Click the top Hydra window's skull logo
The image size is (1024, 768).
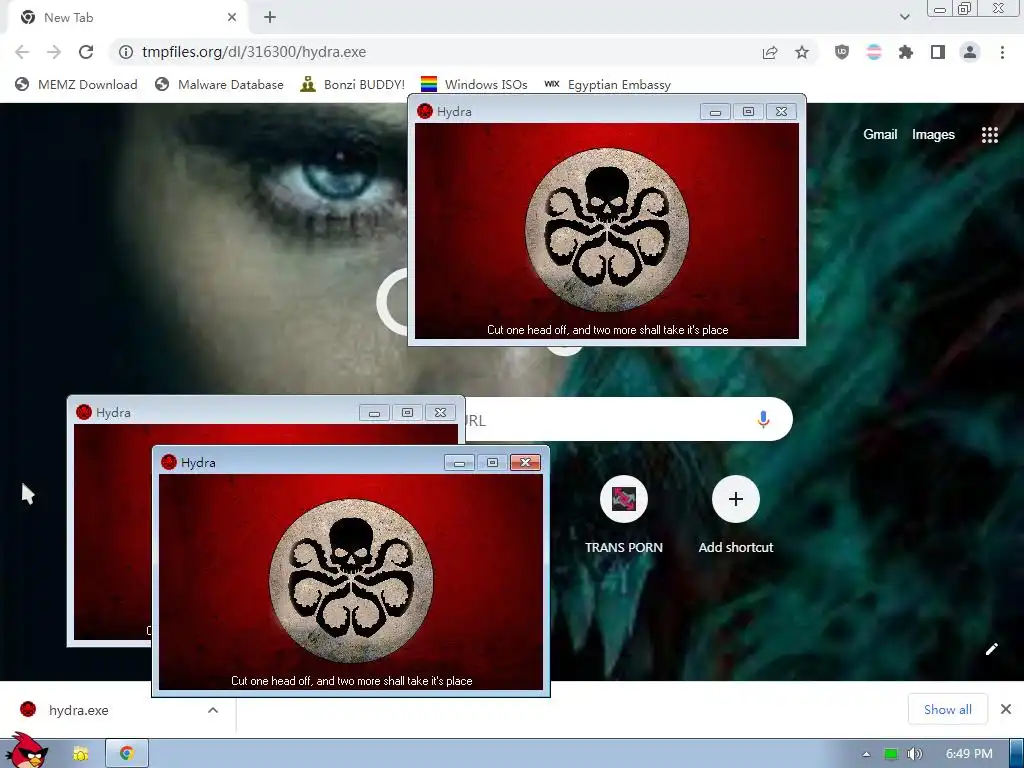click(607, 229)
